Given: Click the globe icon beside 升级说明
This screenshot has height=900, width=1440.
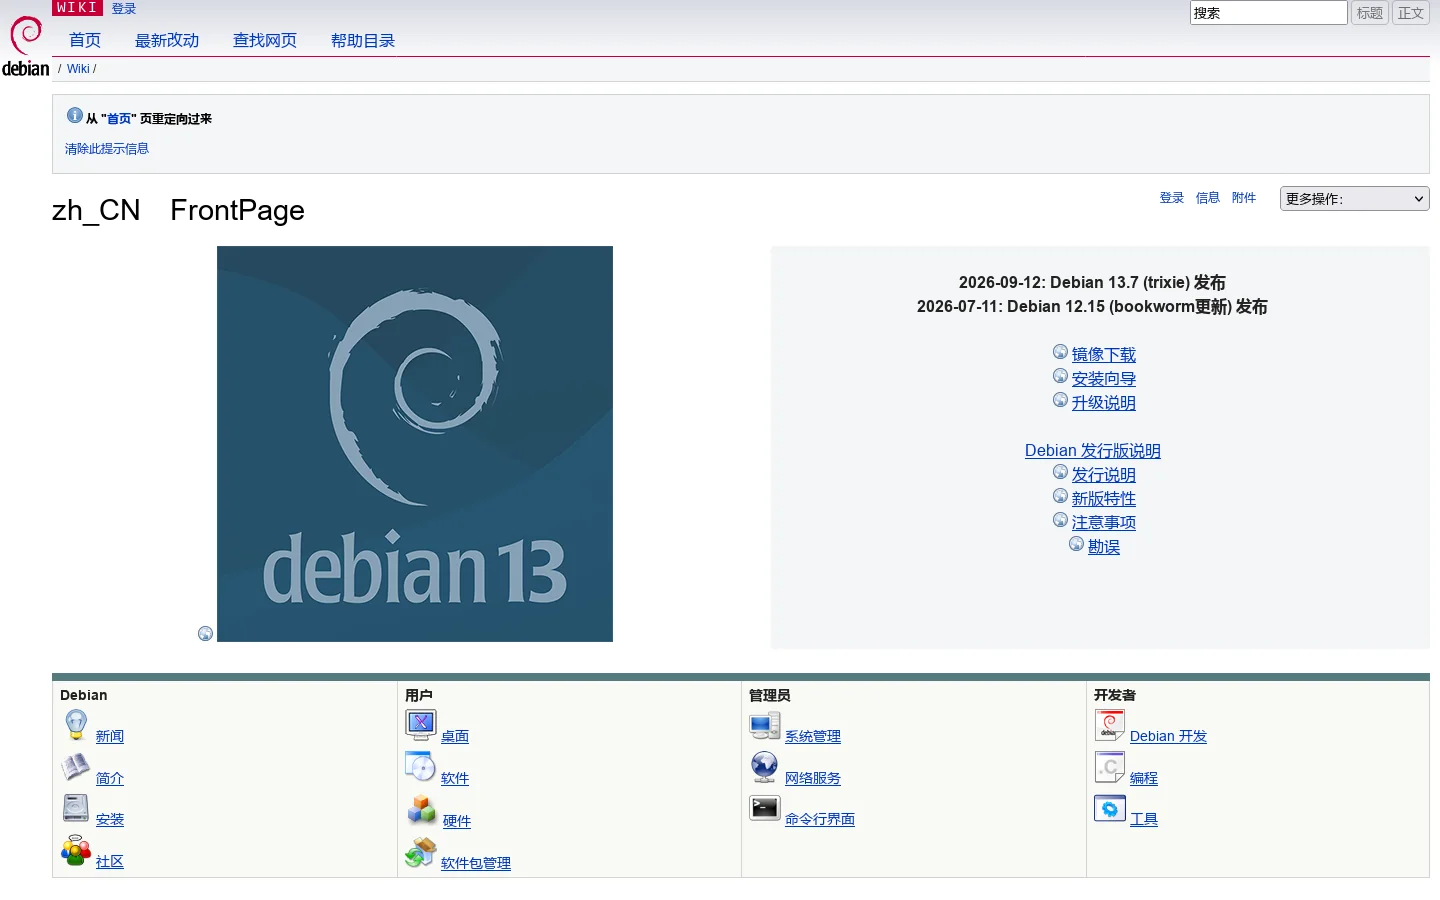Looking at the screenshot, I should pos(1060,400).
